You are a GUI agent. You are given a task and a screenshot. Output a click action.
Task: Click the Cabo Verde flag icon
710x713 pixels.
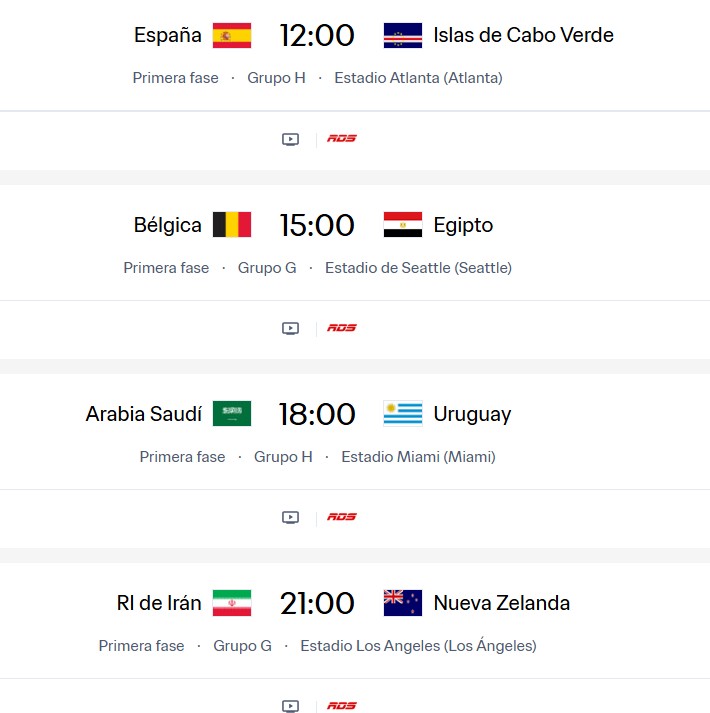coord(403,36)
